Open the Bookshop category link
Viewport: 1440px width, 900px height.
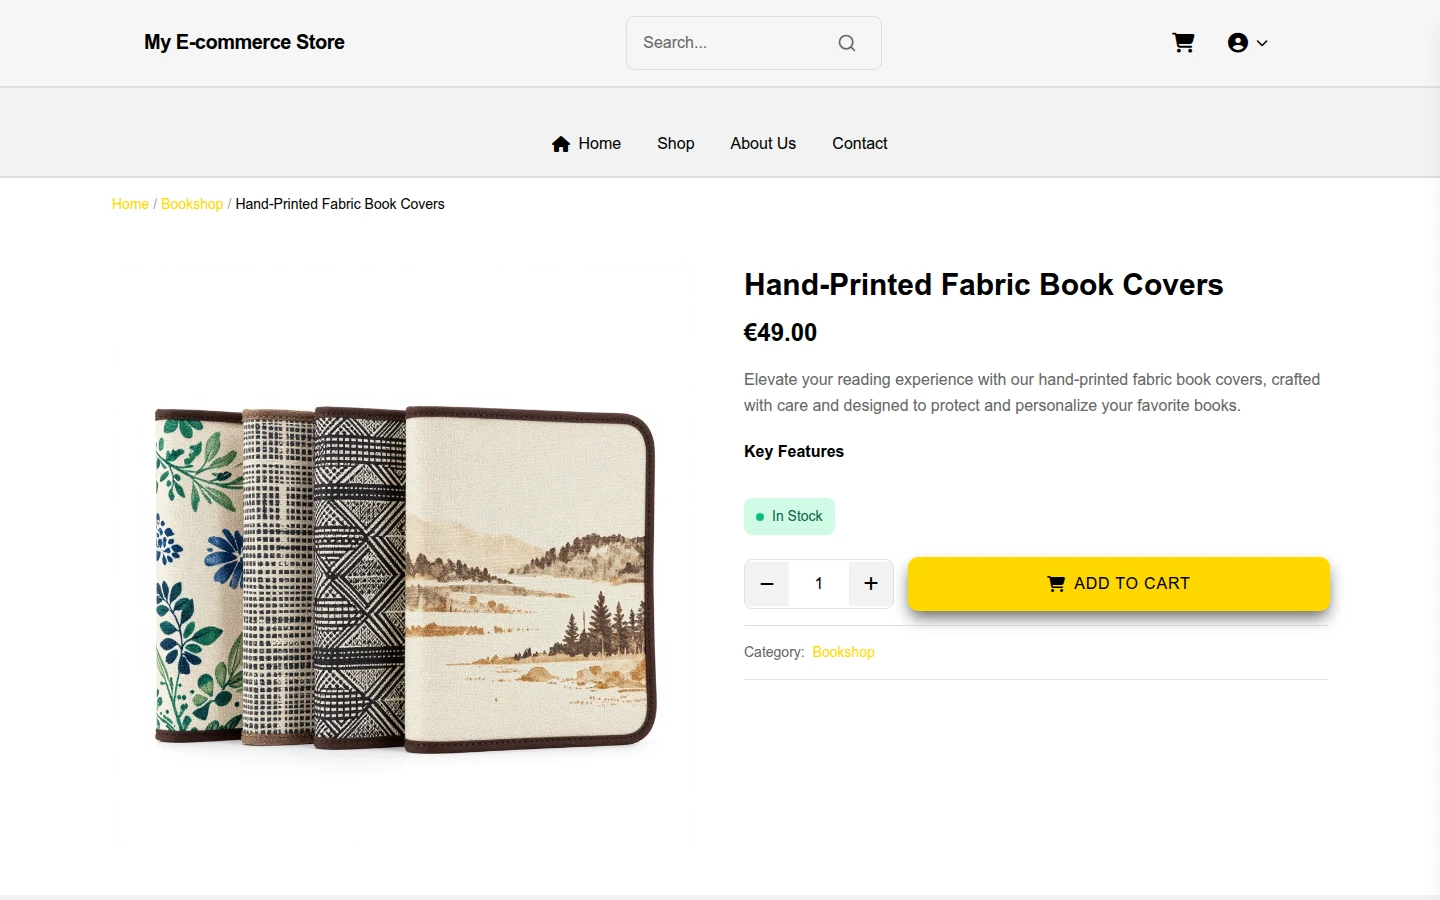[843, 652]
